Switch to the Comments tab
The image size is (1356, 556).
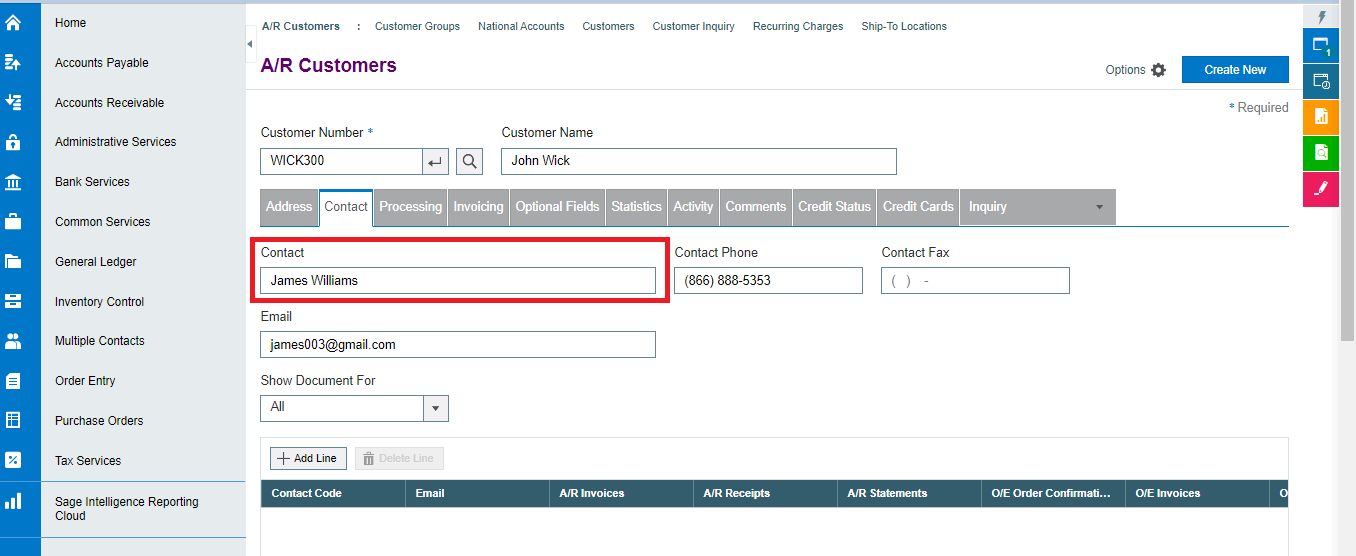756,207
